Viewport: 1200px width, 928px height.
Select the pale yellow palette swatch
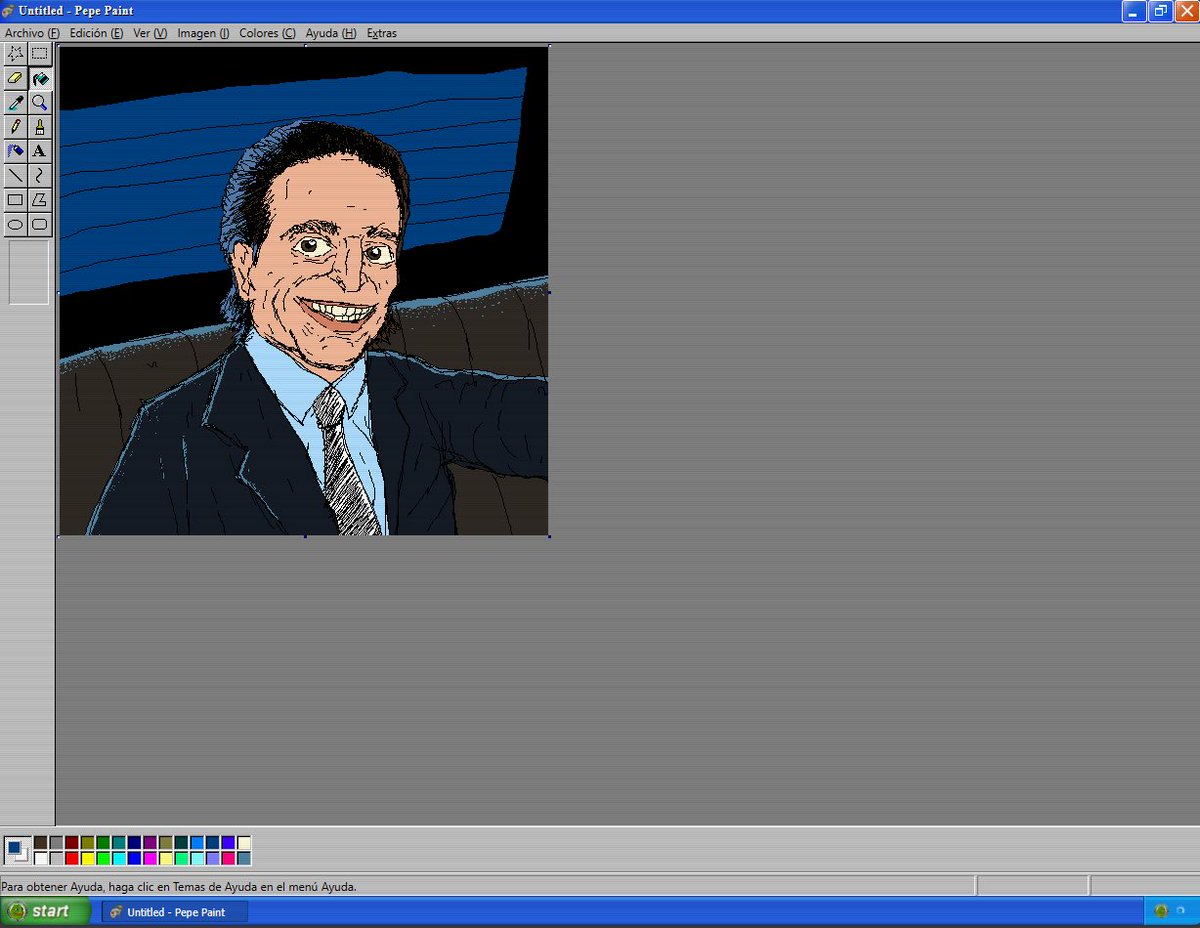pos(166,858)
